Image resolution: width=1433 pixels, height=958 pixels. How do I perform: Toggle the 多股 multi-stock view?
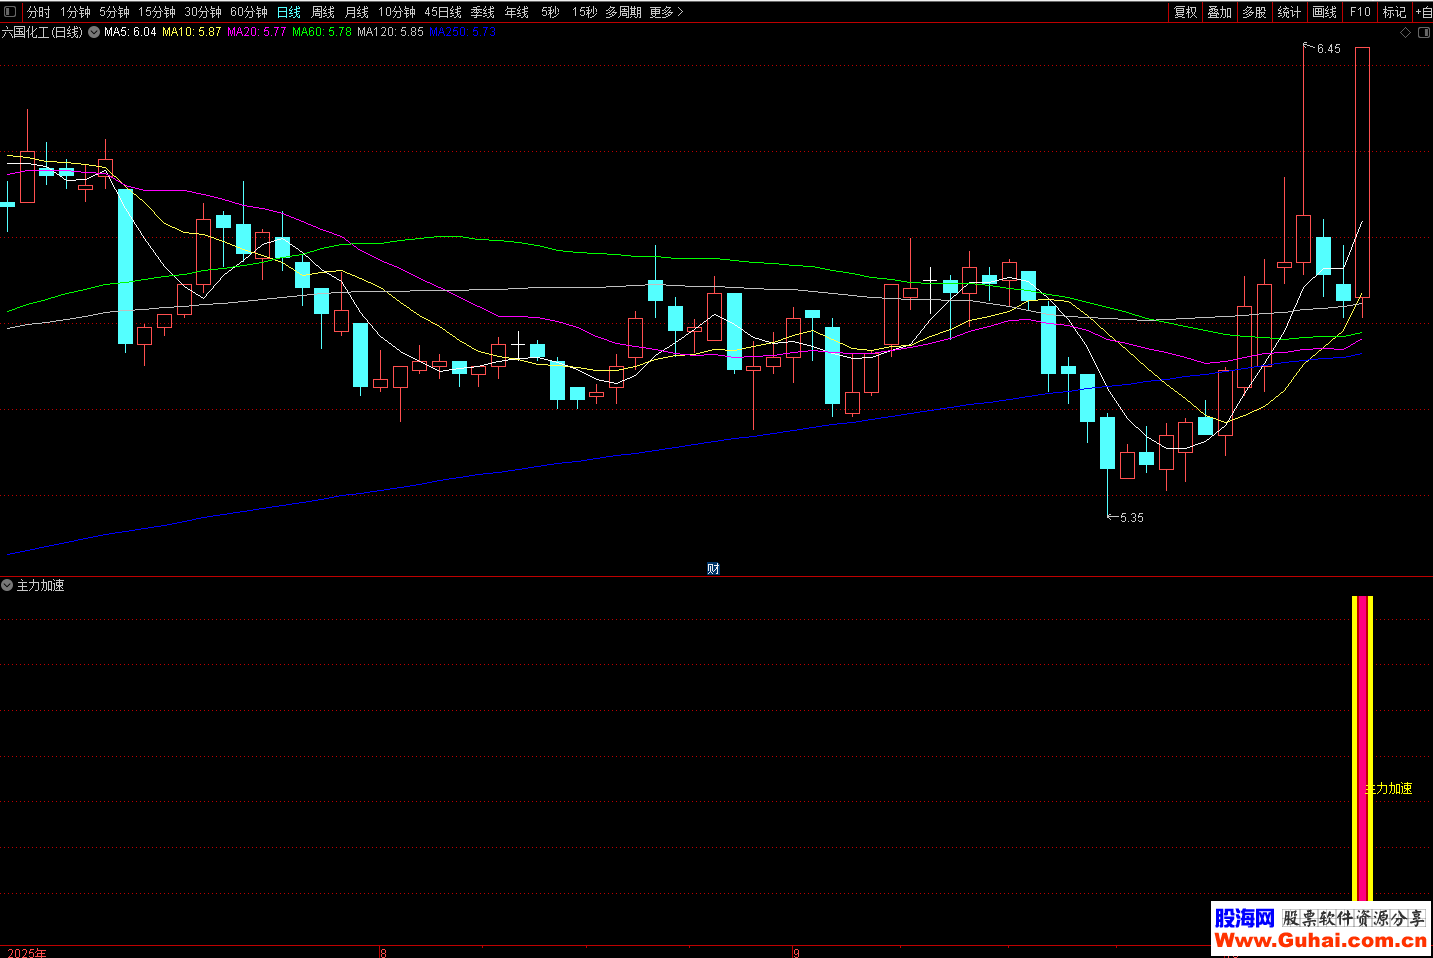point(1254,12)
